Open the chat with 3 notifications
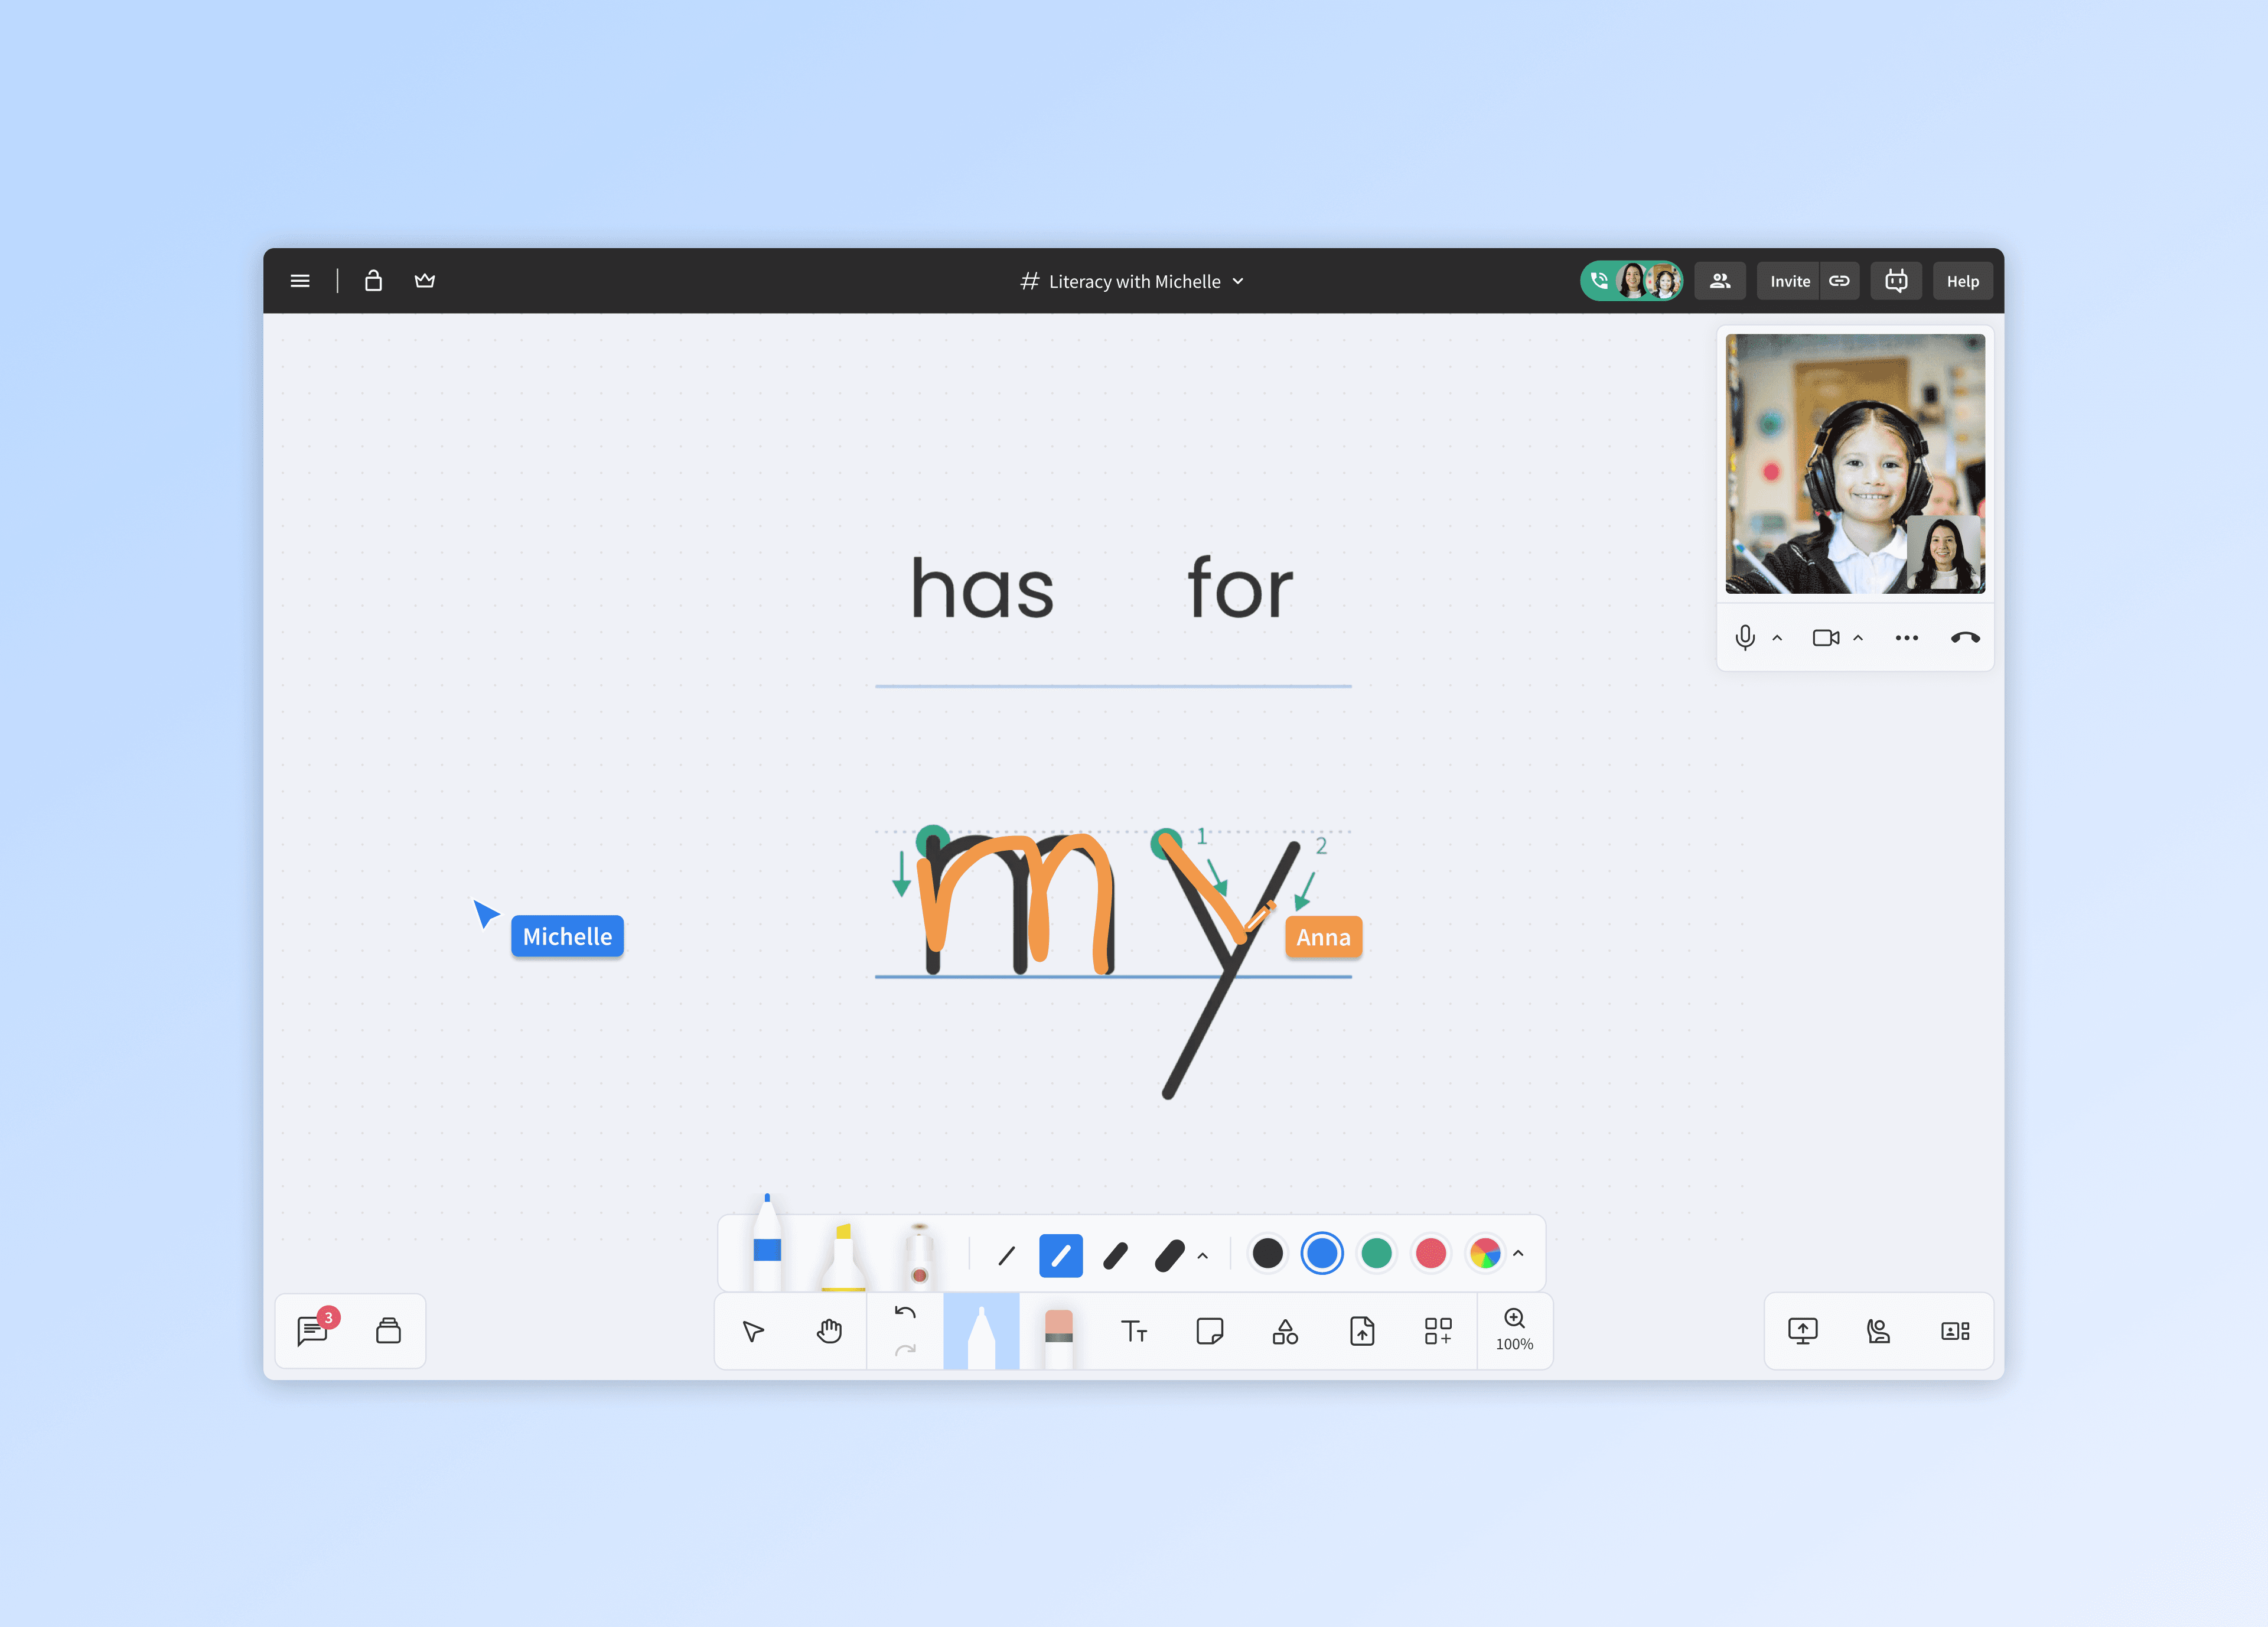The height and width of the screenshot is (1627, 2268). click(313, 1331)
